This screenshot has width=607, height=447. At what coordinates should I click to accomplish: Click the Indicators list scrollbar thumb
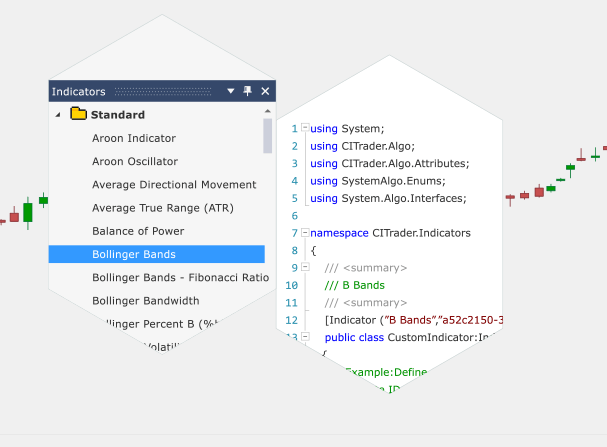tap(268, 136)
